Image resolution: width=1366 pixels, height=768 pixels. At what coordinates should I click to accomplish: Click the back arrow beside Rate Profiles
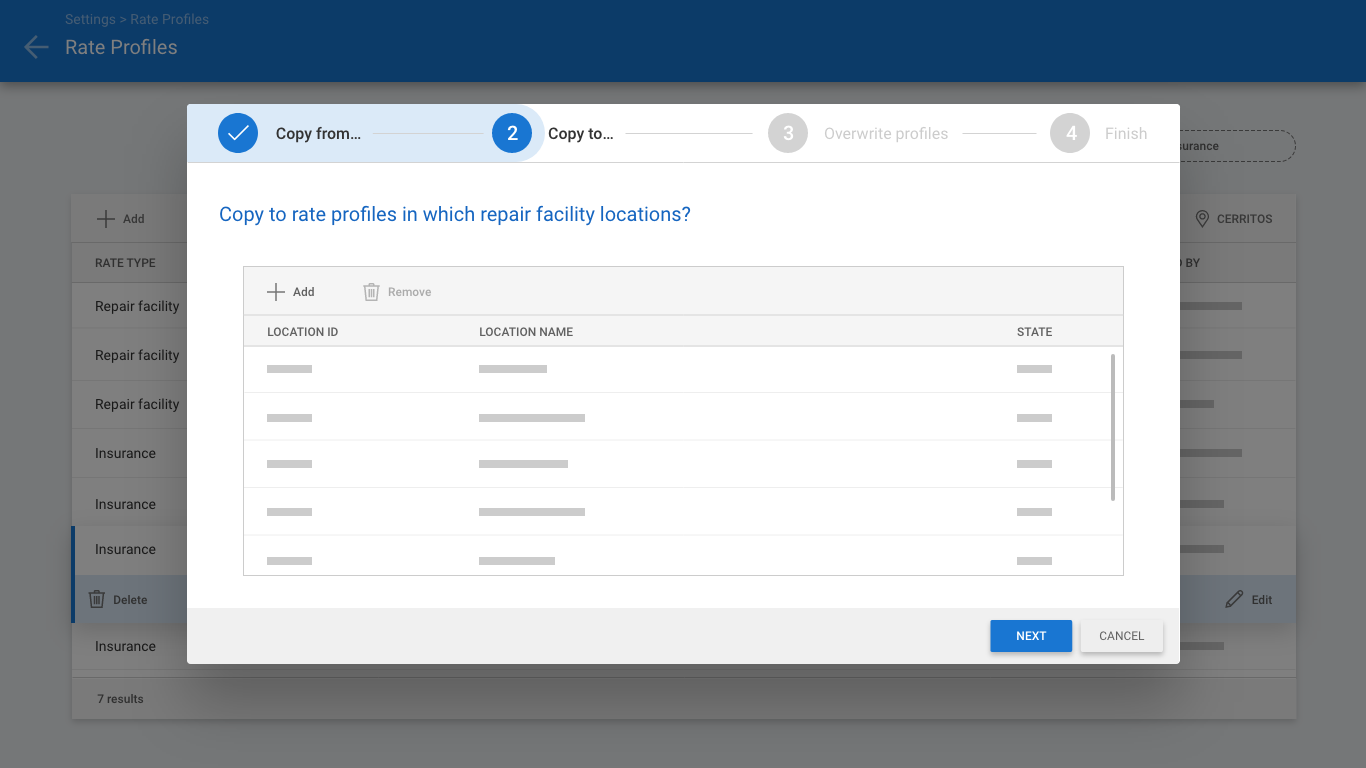point(36,47)
